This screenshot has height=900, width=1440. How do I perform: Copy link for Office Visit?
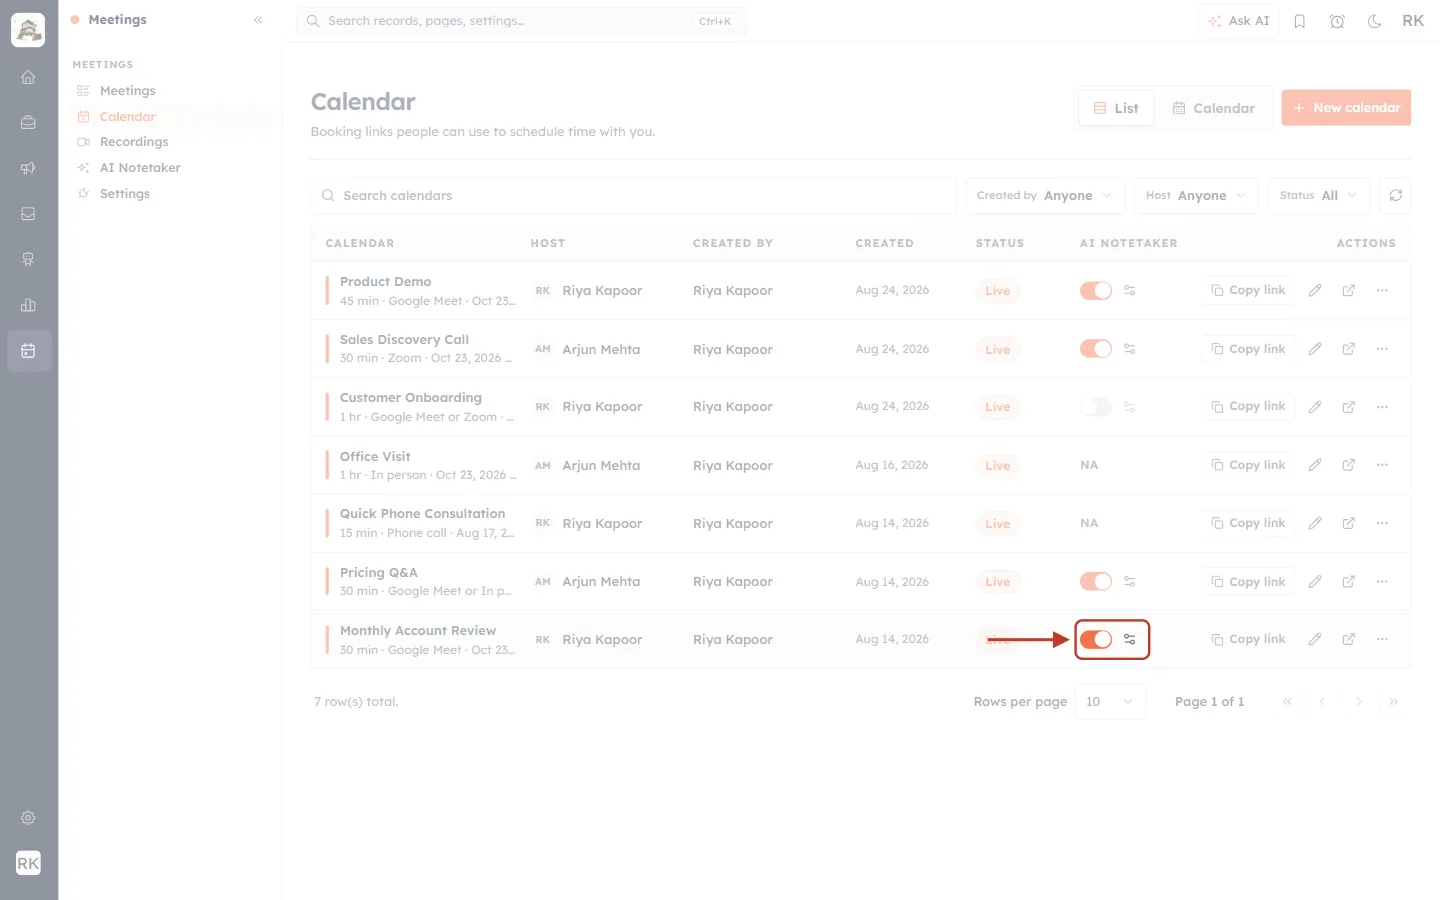click(x=1248, y=465)
